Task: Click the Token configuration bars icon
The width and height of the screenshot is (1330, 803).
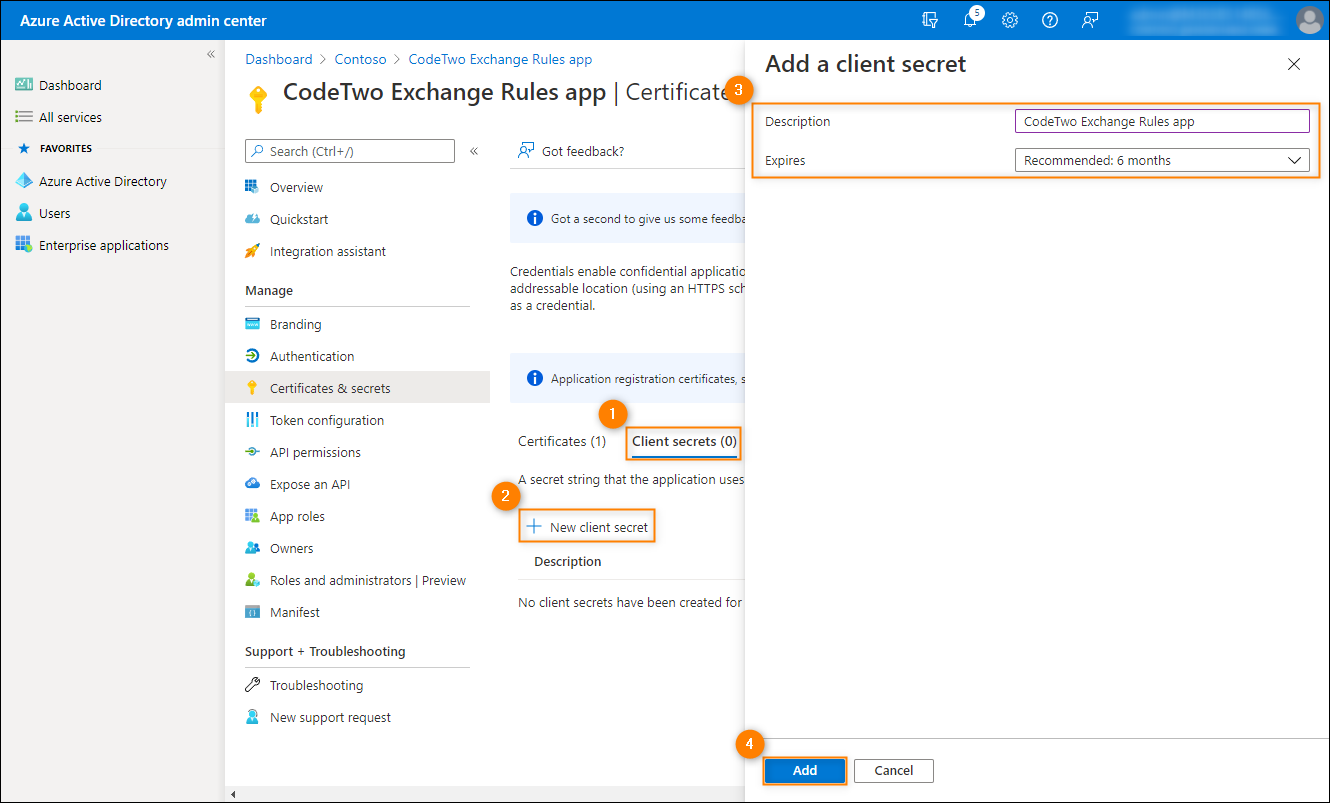Action: click(252, 420)
